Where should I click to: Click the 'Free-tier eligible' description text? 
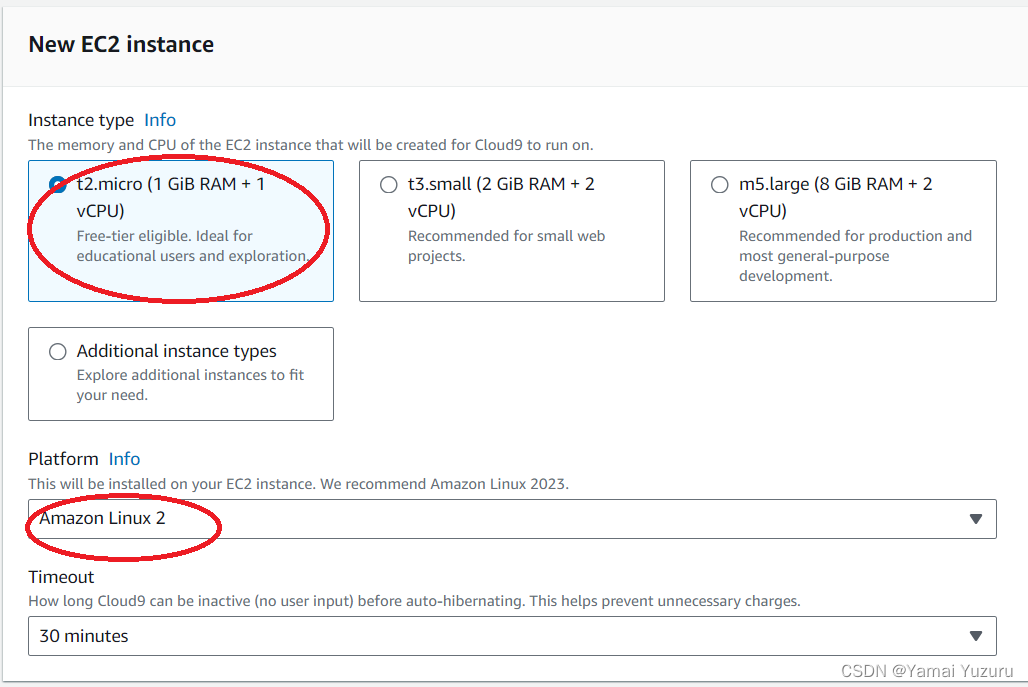193,246
